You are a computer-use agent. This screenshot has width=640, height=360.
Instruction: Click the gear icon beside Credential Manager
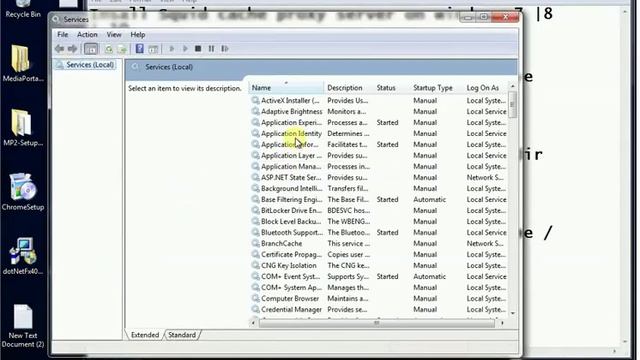click(256, 309)
